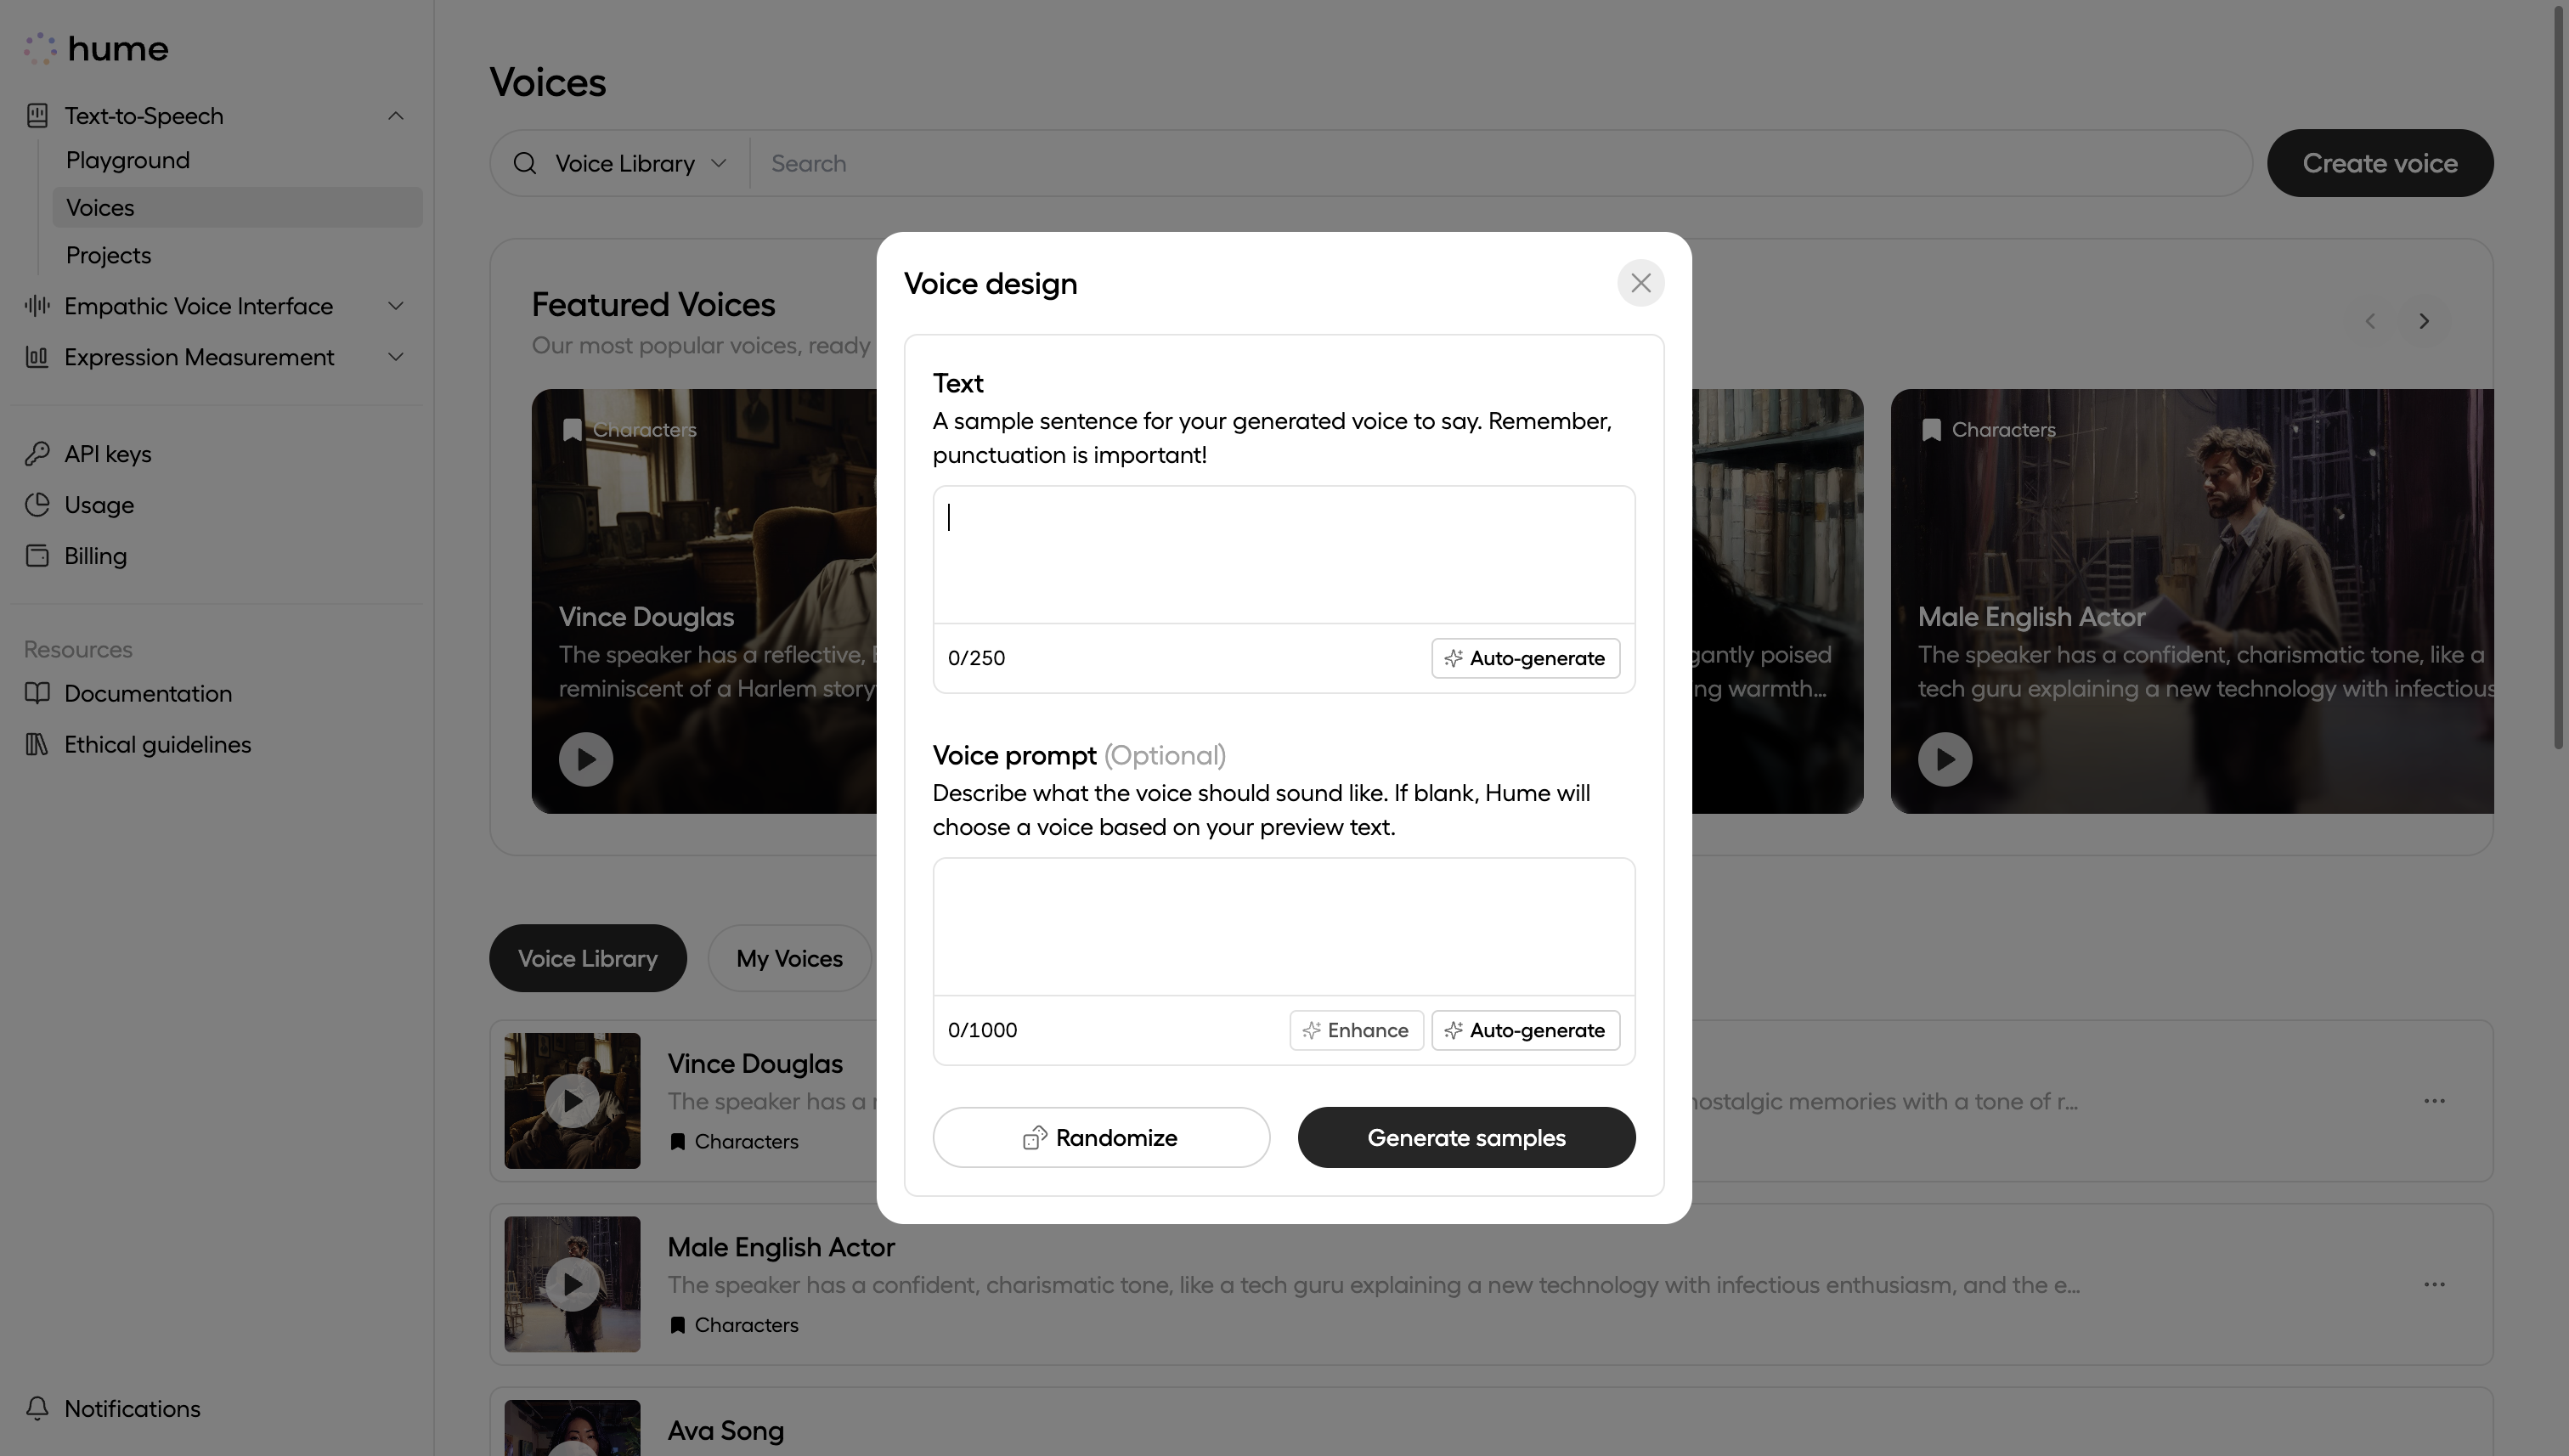Click the search magnifier icon
The height and width of the screenshot is (1456, 2569).
(525, 163)
